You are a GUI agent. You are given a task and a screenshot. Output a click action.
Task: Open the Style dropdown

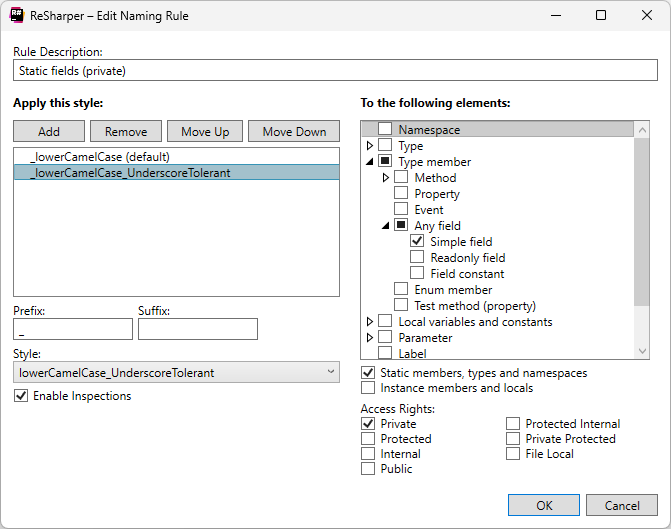coord(176,373)
